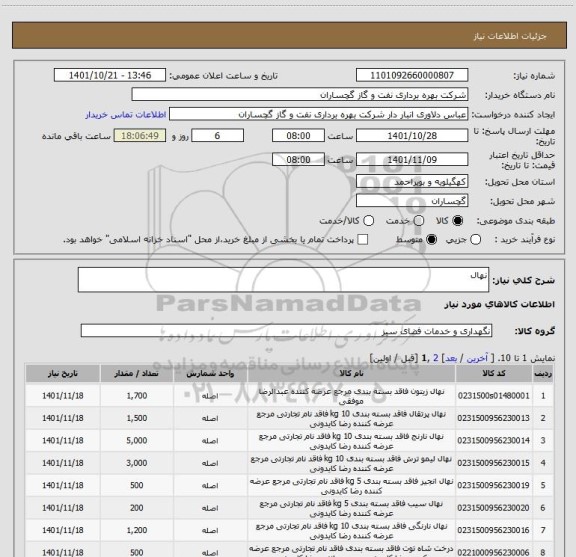Click the delivery city field گچساران
Screen dimensions: 576x557
pyautogui.click(x=412, y=201)
